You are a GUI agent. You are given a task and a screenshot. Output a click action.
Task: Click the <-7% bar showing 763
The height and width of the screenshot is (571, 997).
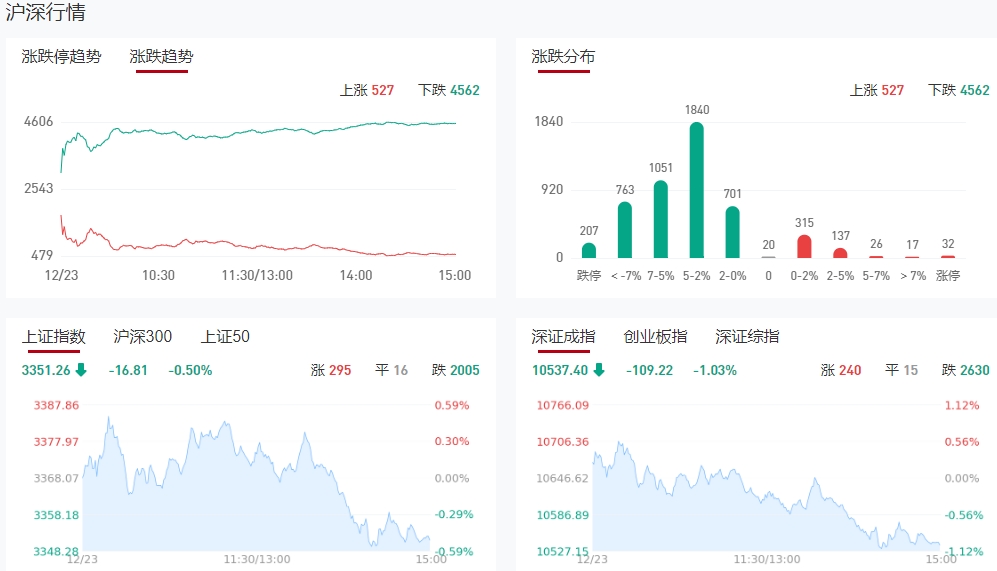coord(625,230)
